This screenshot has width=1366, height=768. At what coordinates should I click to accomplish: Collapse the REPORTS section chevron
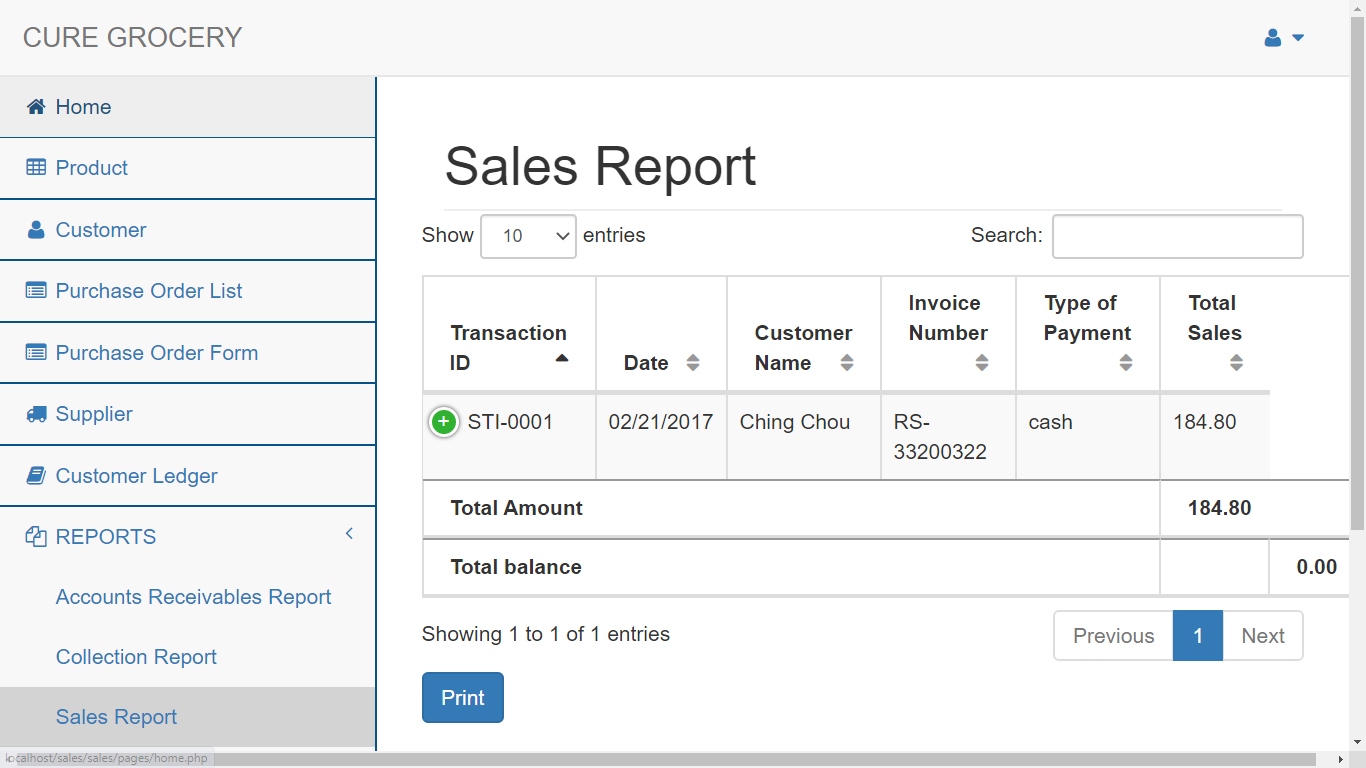coord(349,534)
